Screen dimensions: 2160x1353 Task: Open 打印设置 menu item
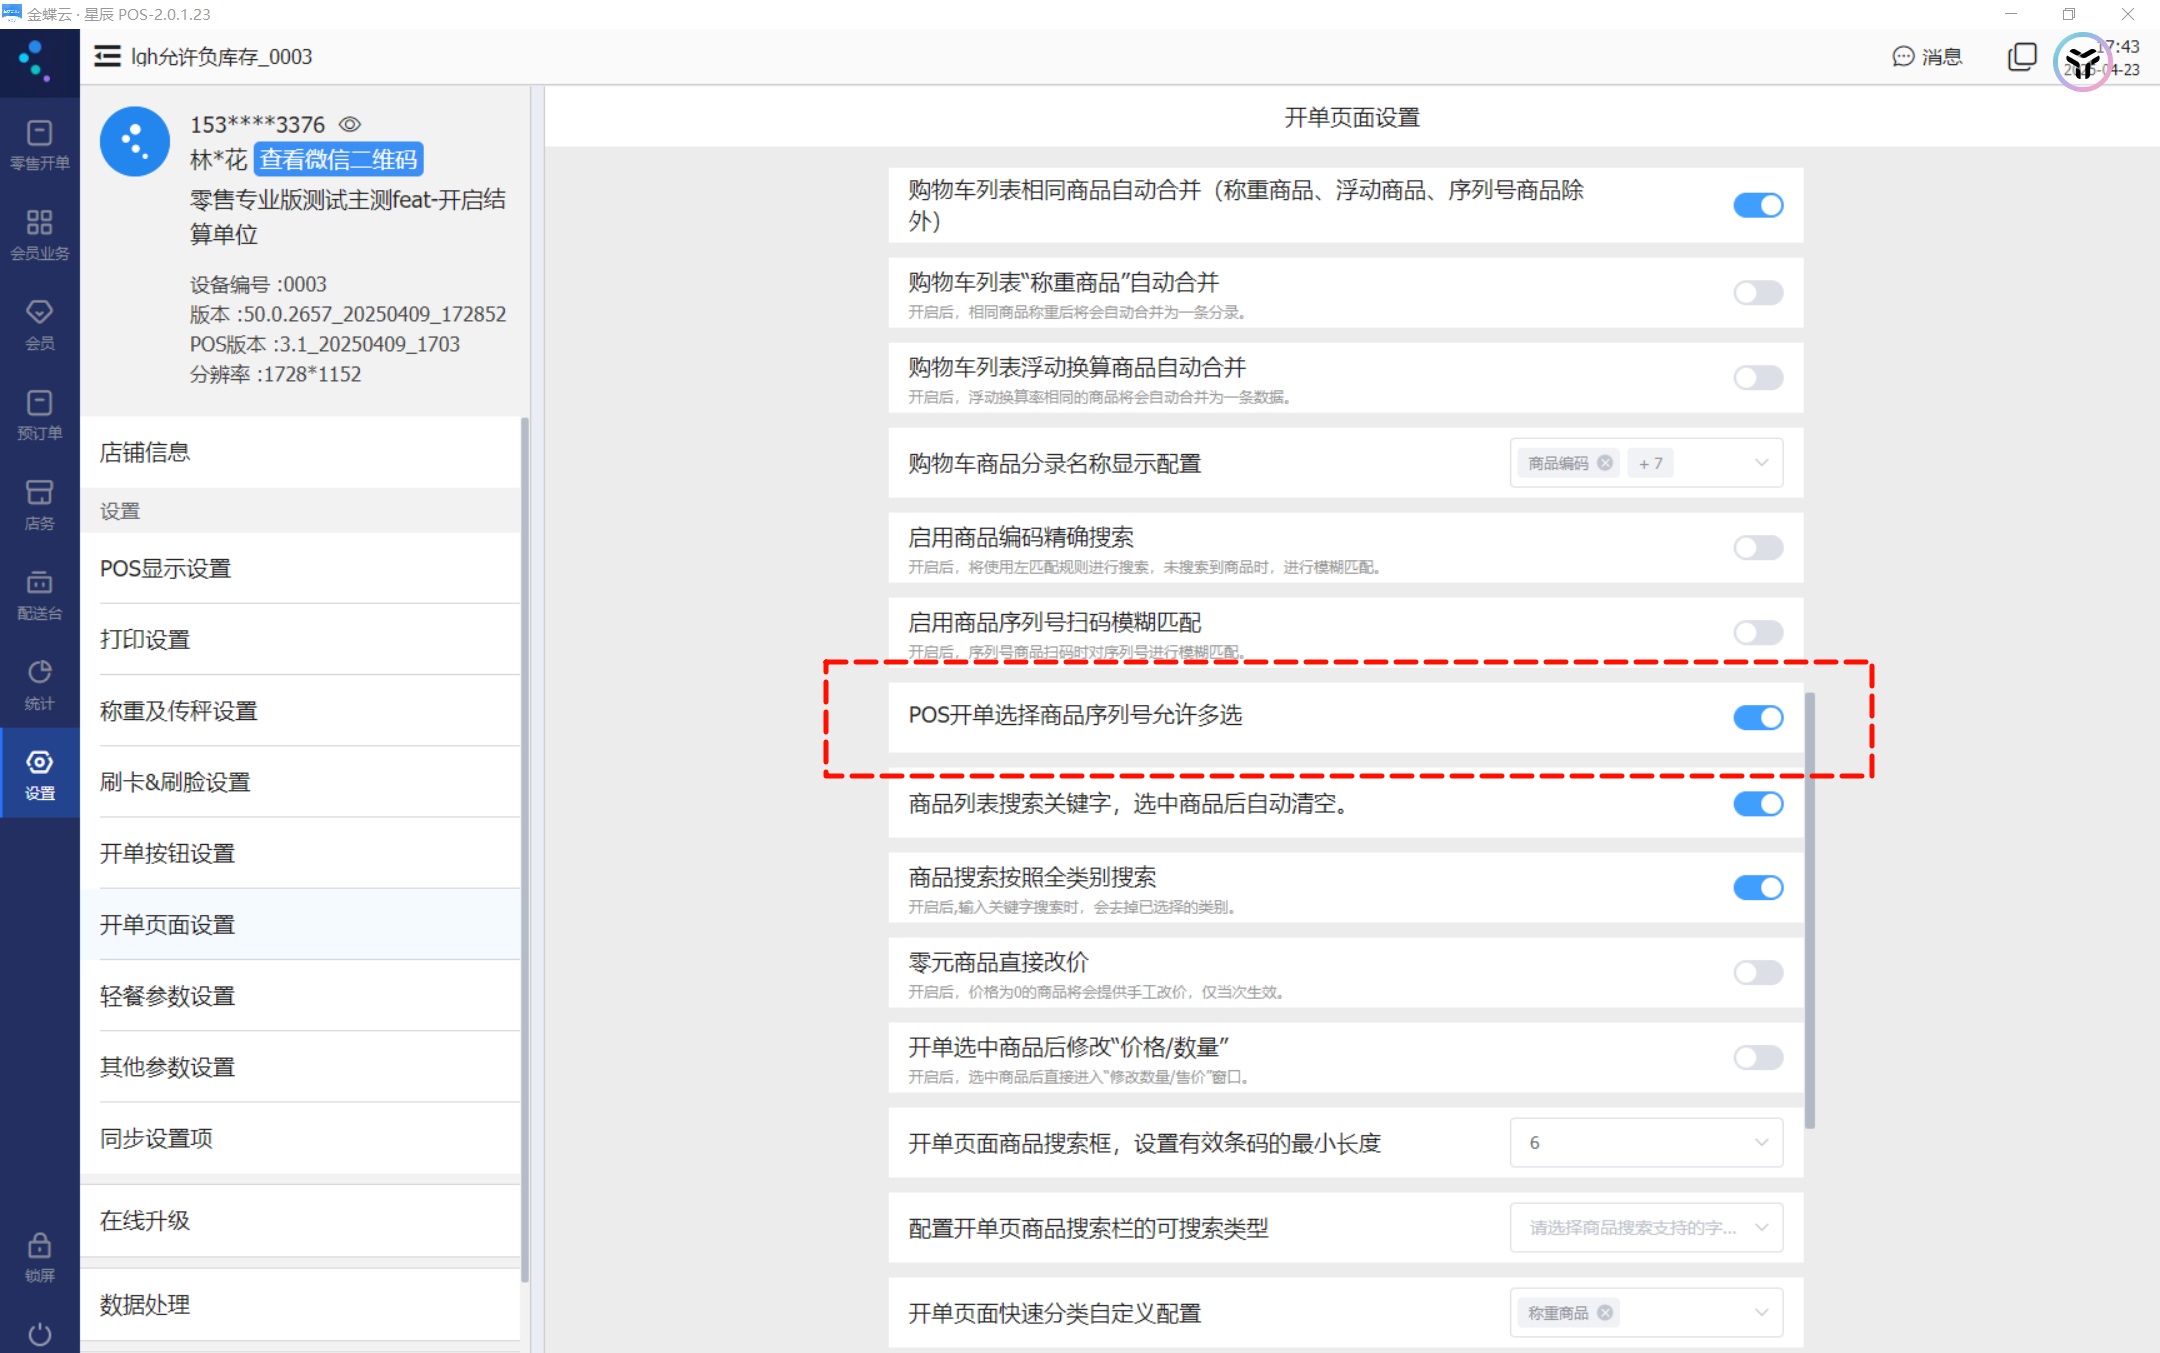tap(300, 639)
